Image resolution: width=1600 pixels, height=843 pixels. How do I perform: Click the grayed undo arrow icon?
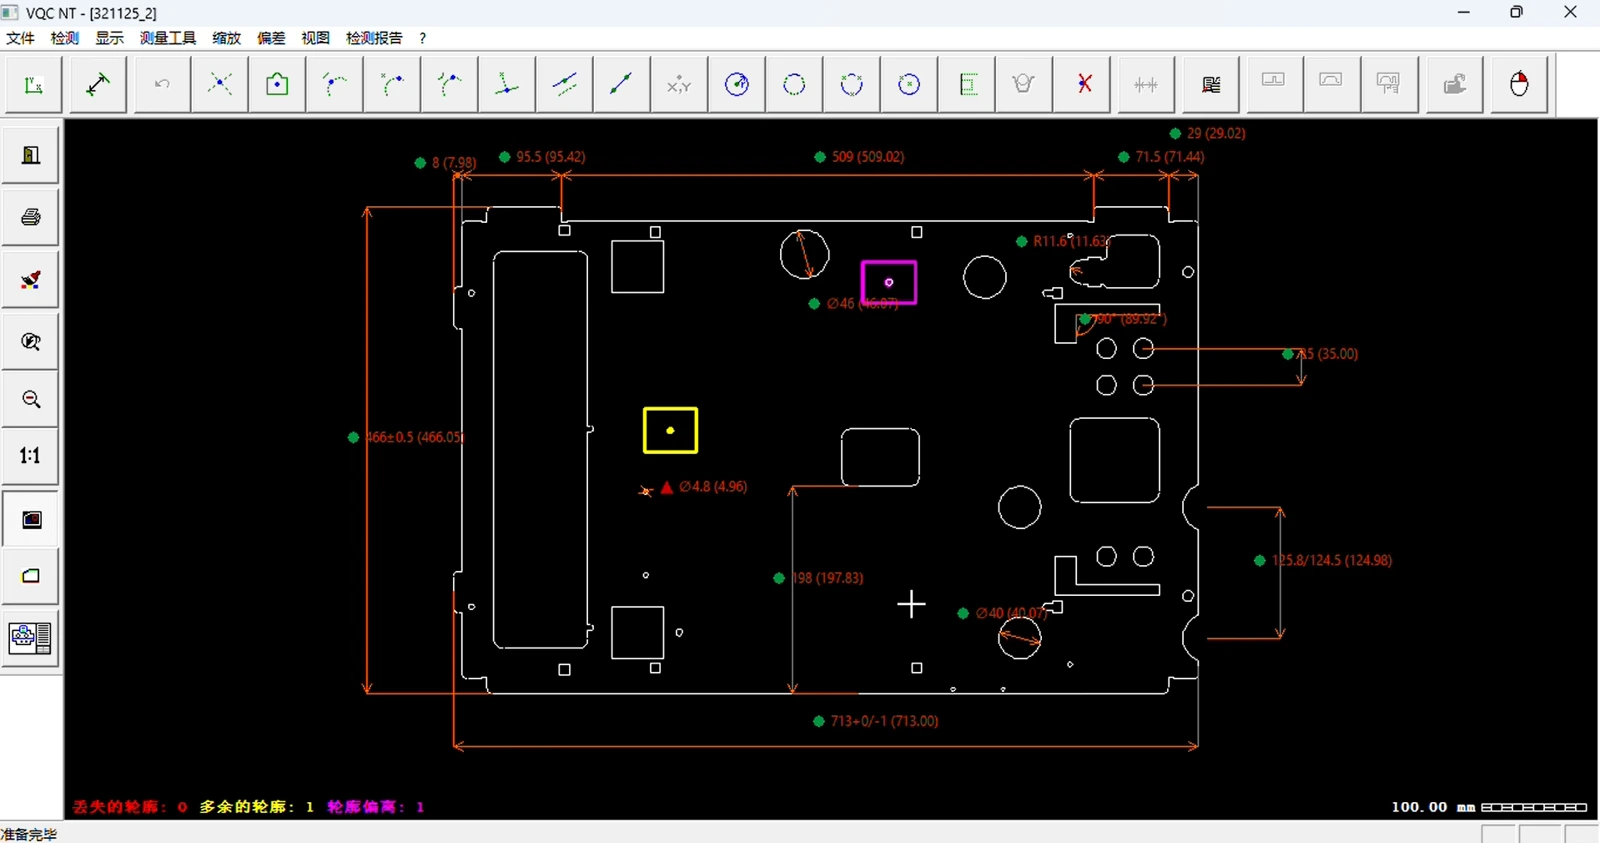point(162,84)
